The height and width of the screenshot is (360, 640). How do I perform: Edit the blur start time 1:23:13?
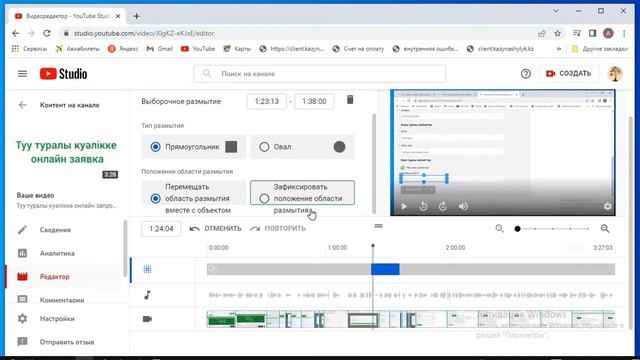coord(267,101)
